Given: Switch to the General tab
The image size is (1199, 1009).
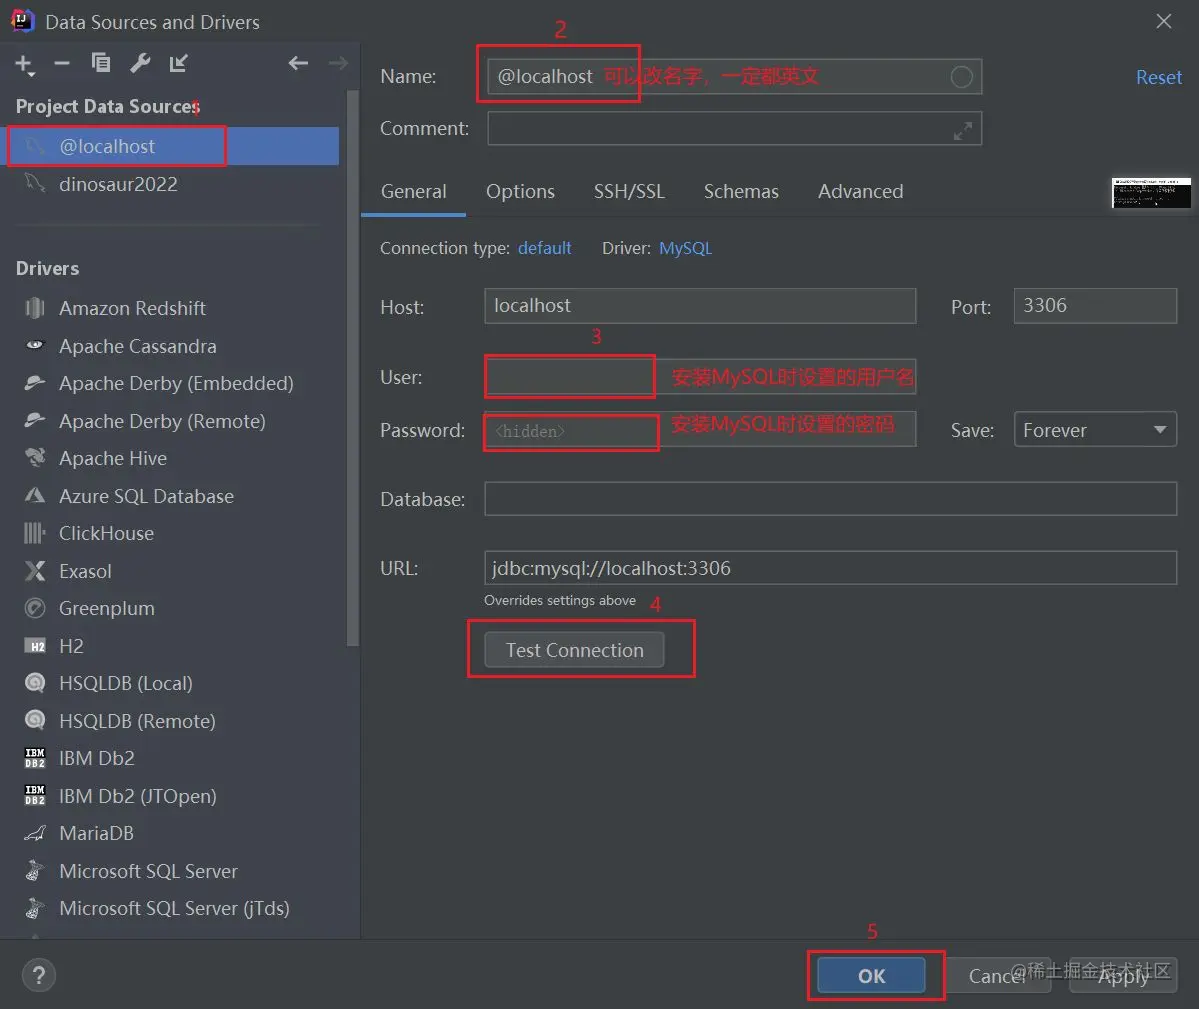Looking at the screenshot, I should [414, 191].
